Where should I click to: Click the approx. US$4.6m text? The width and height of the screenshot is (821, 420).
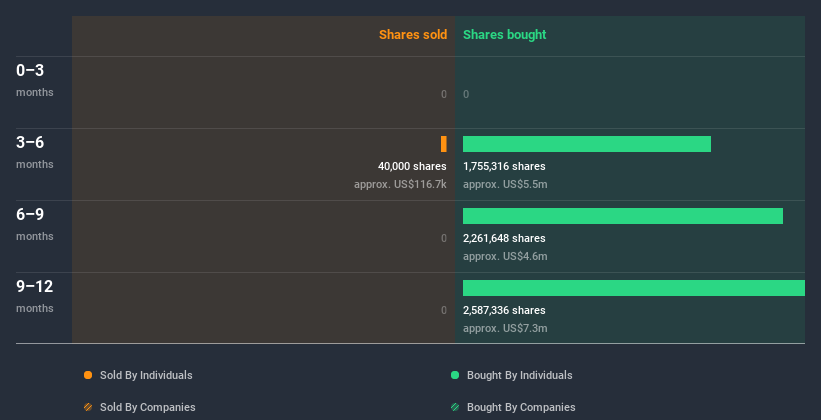(x=505, y=256)
